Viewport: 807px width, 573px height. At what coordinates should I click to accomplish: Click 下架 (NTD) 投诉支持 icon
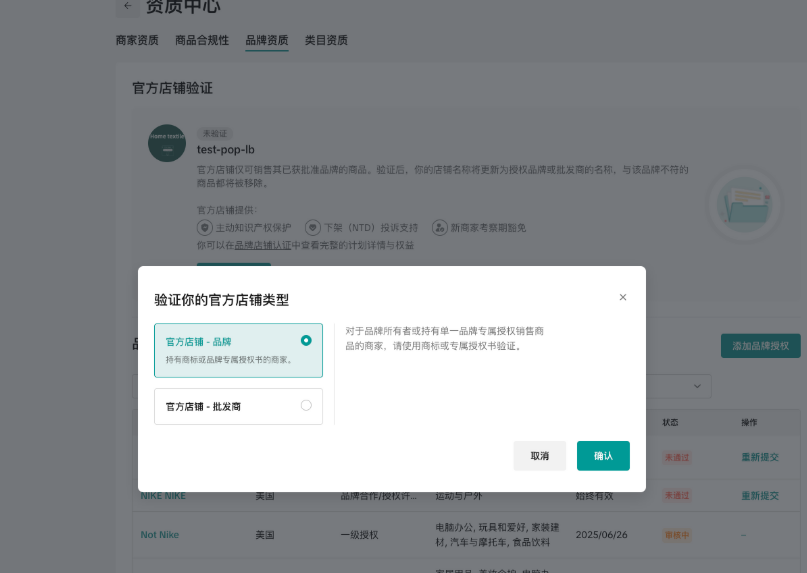[312, 228]
